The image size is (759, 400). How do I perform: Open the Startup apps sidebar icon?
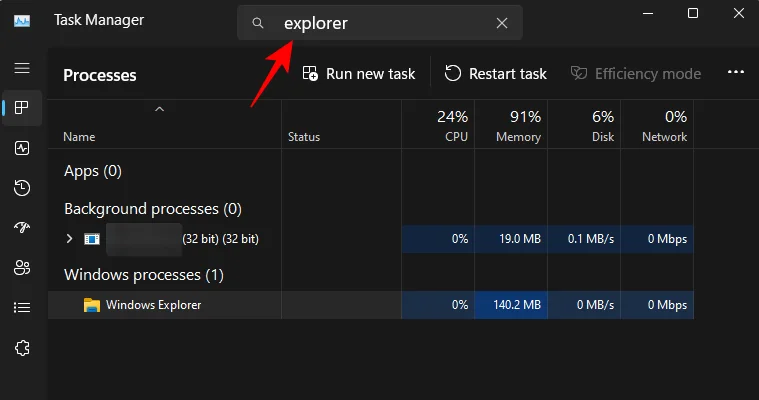pos(22,227)
